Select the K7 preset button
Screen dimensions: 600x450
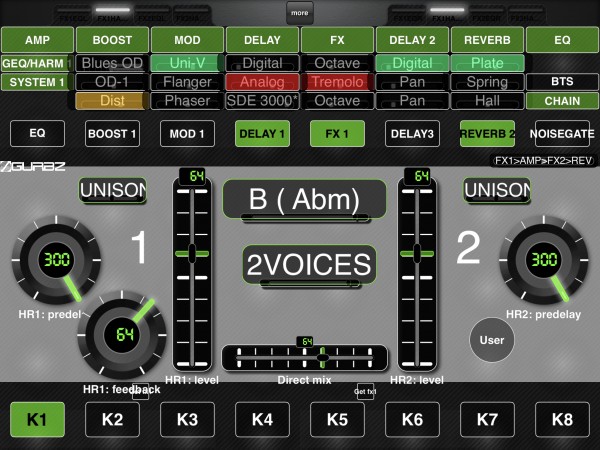pyautogui.click(x=487, y=419)
